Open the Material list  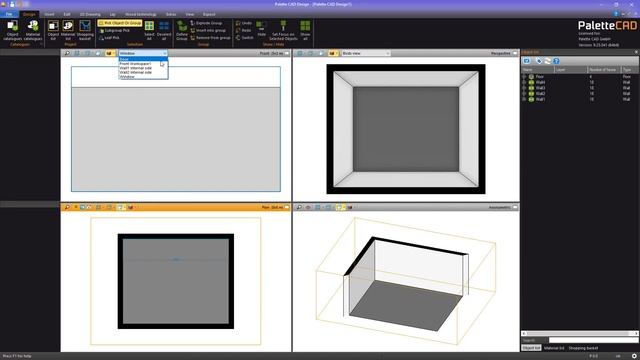pos(68,30)
